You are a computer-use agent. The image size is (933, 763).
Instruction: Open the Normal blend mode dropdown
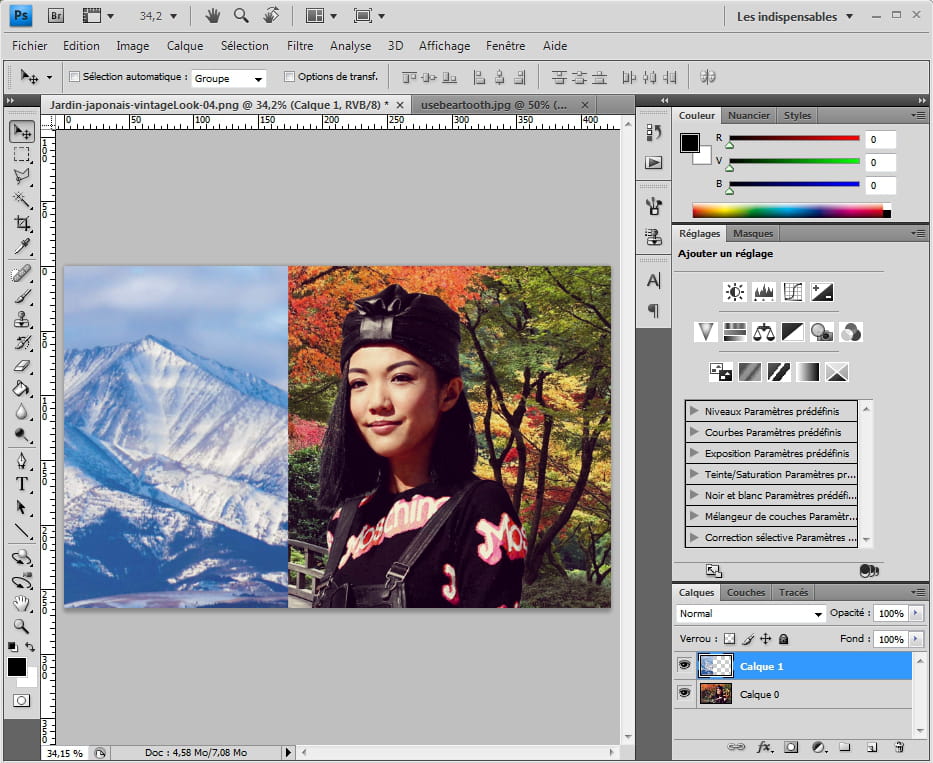pyautogui.click(x=751, y=614)
